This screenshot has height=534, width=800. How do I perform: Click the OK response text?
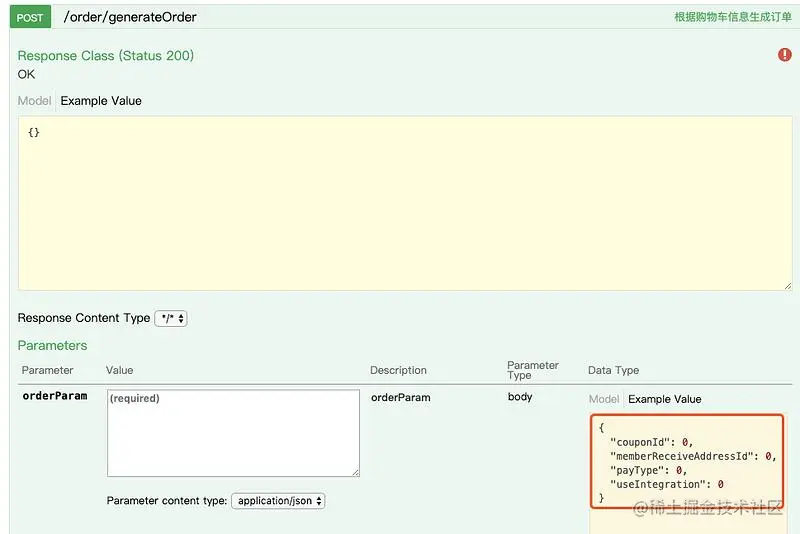tap(26, 74)
